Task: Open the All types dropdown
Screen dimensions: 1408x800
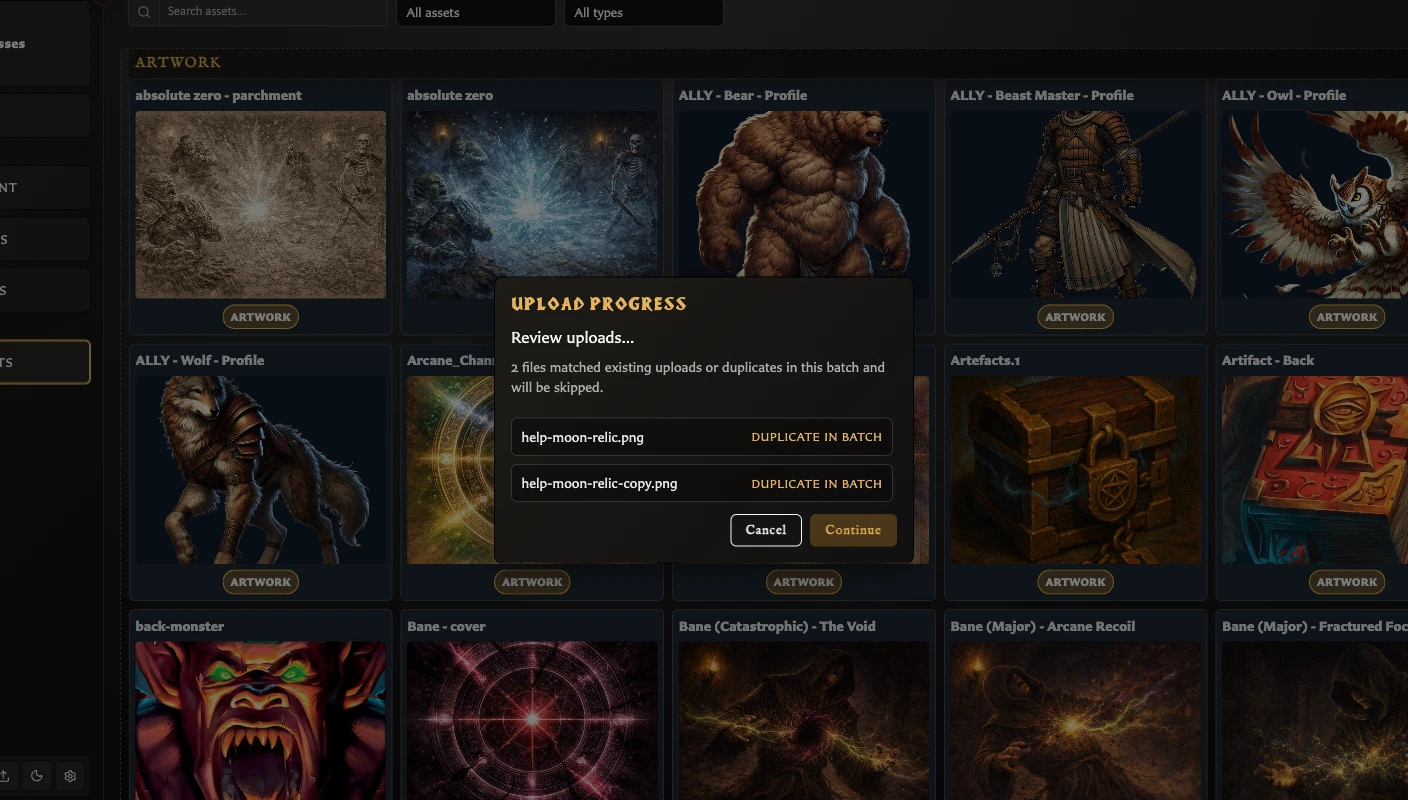Action: pyautogui.click(x=643, y=13)
